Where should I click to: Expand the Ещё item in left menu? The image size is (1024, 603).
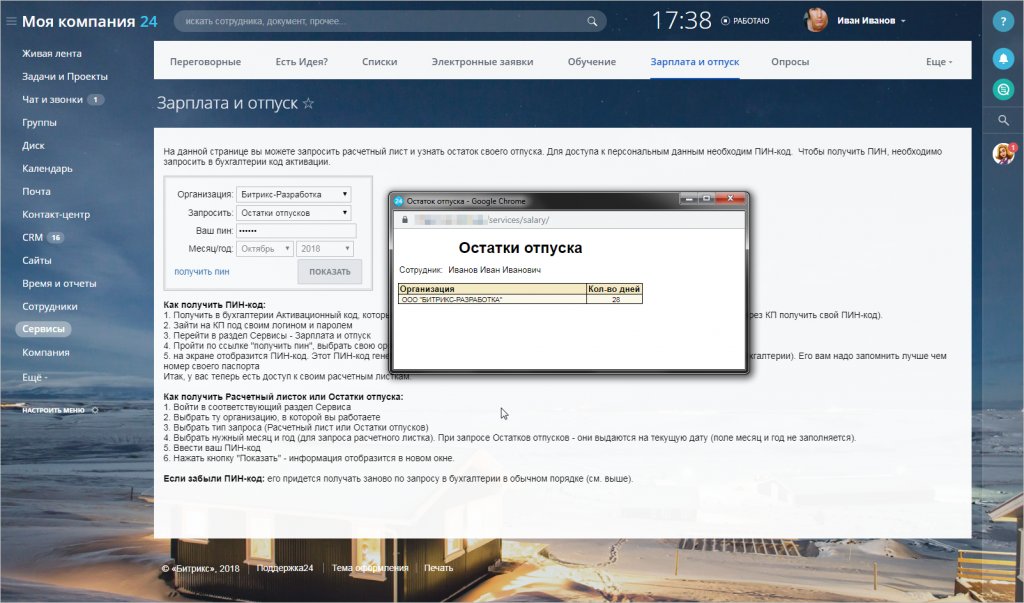[x=35, y=378]
